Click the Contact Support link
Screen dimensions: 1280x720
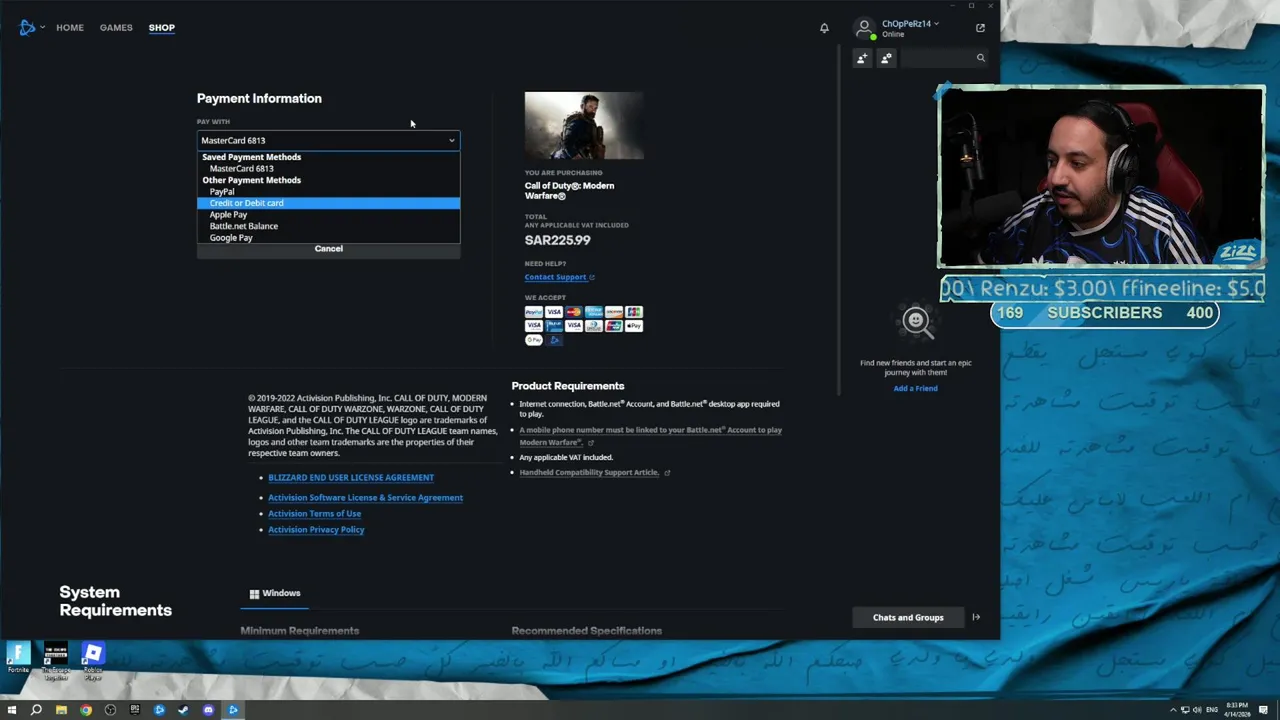tap(555, 277)
